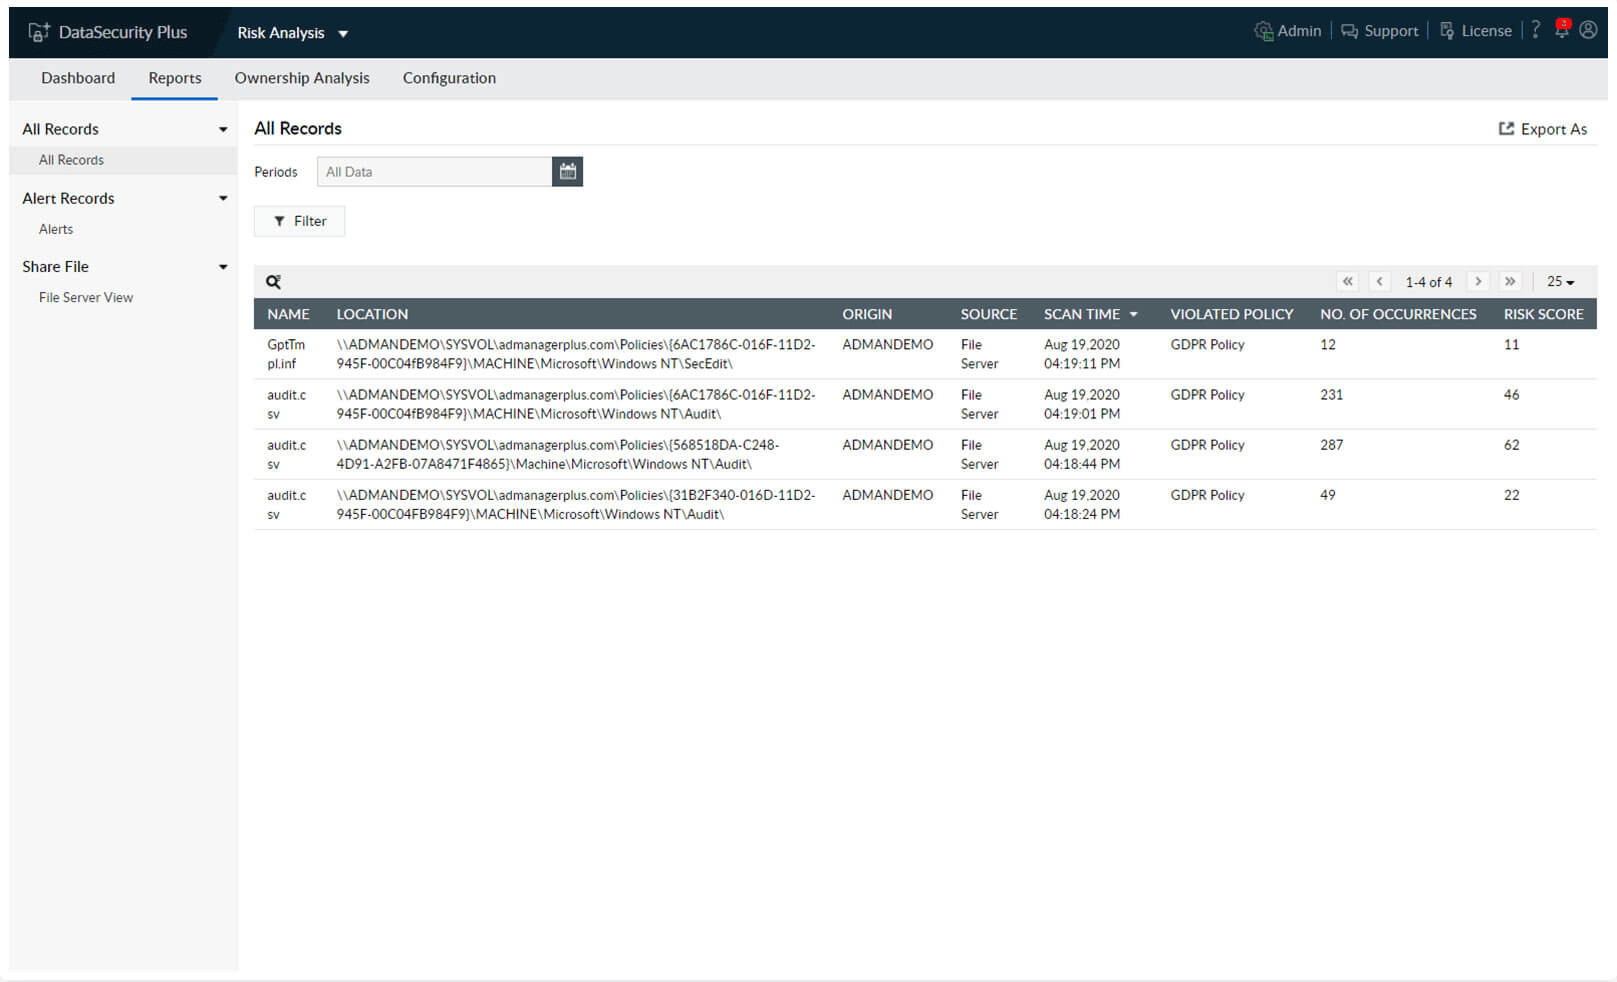This screenshot has width=1617, height=982.
Task: Click Export As to export records
Action: pos(1542,129)
